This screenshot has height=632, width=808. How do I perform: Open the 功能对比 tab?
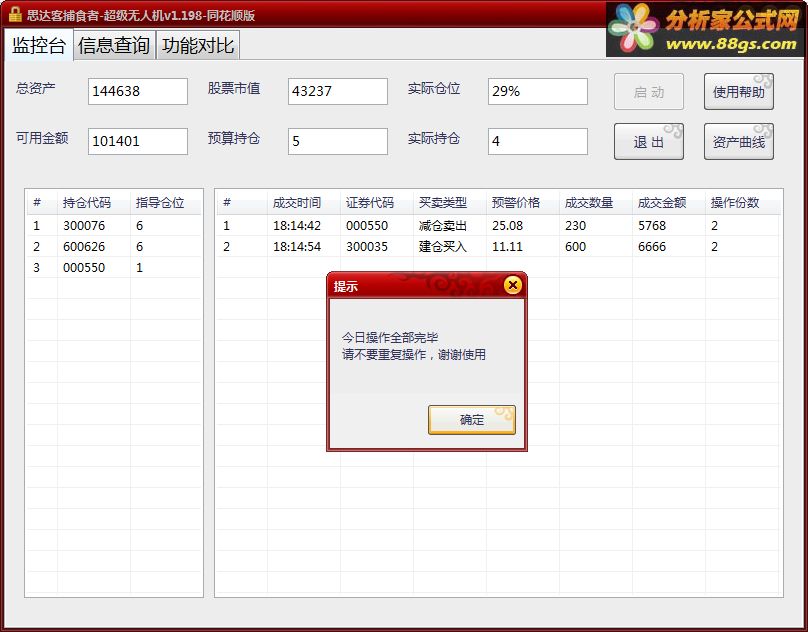pos(198,45)
